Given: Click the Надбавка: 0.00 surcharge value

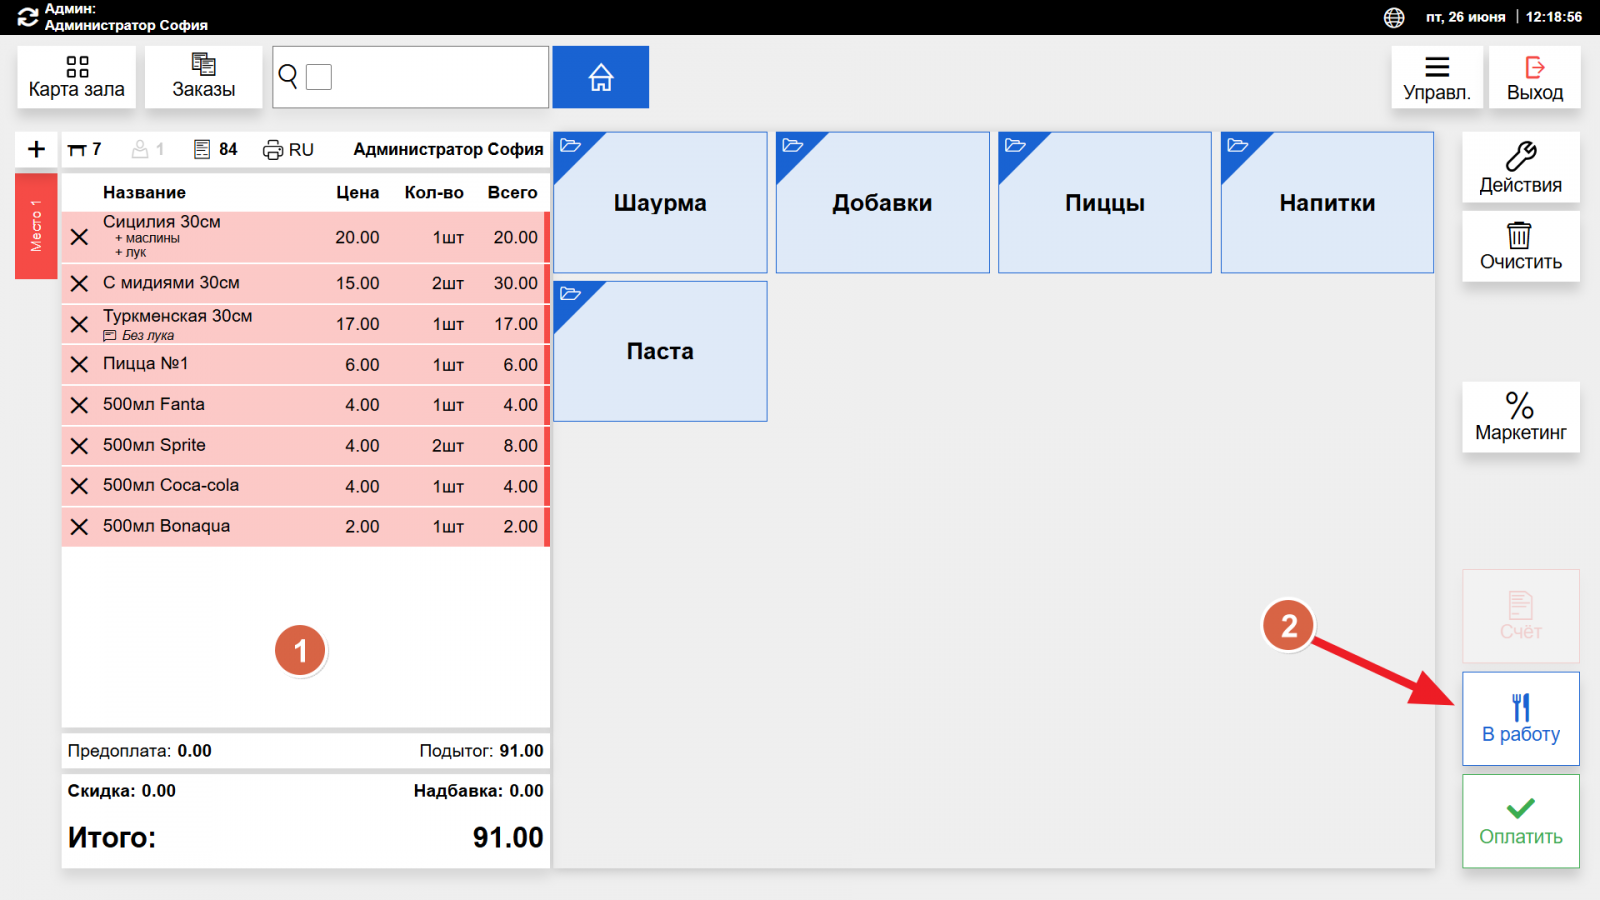Looking at the screenshot, I should 479,791.
